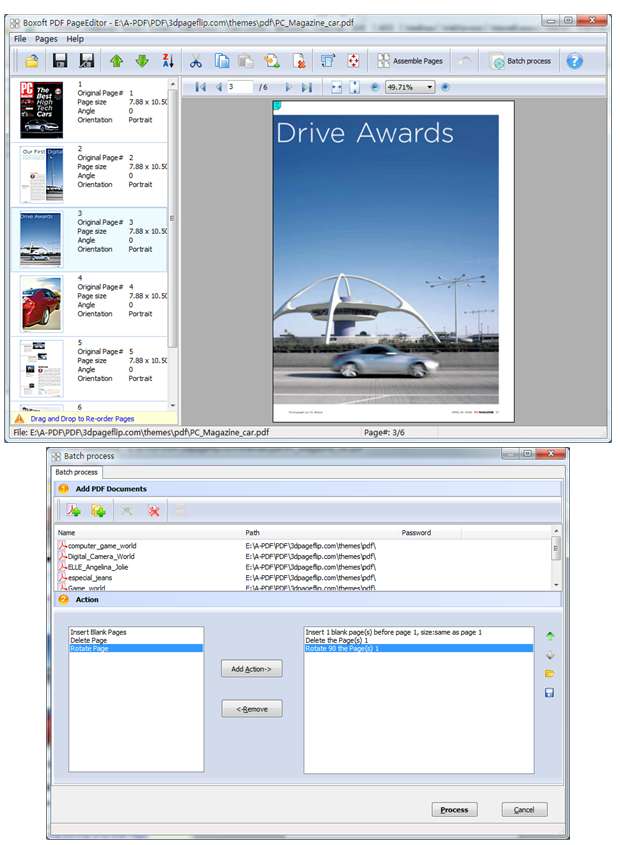Click the fit height icon
Image resolution: width=620 pixels, height=845 pixels.
coord(354,87)
